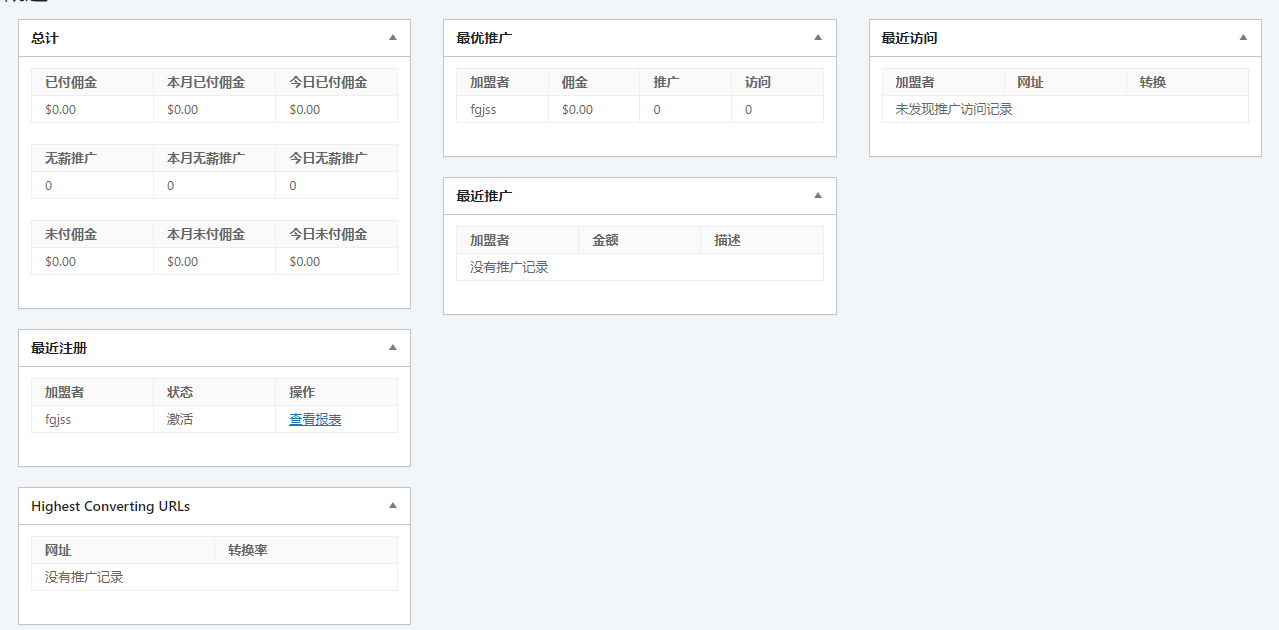Collapse the 总计 panel using its arrow
Screen dimensions: 1279x630
[x=392, y=38]
